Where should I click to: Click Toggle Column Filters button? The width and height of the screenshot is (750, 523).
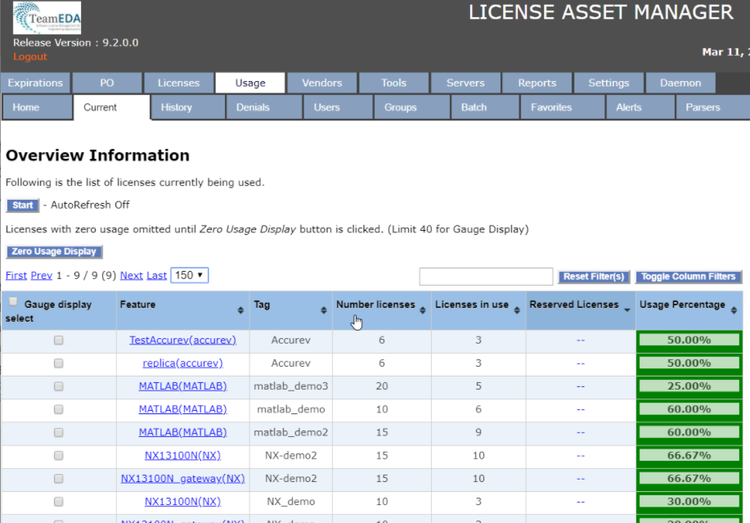pyautogui.click(x=689, y=277)
